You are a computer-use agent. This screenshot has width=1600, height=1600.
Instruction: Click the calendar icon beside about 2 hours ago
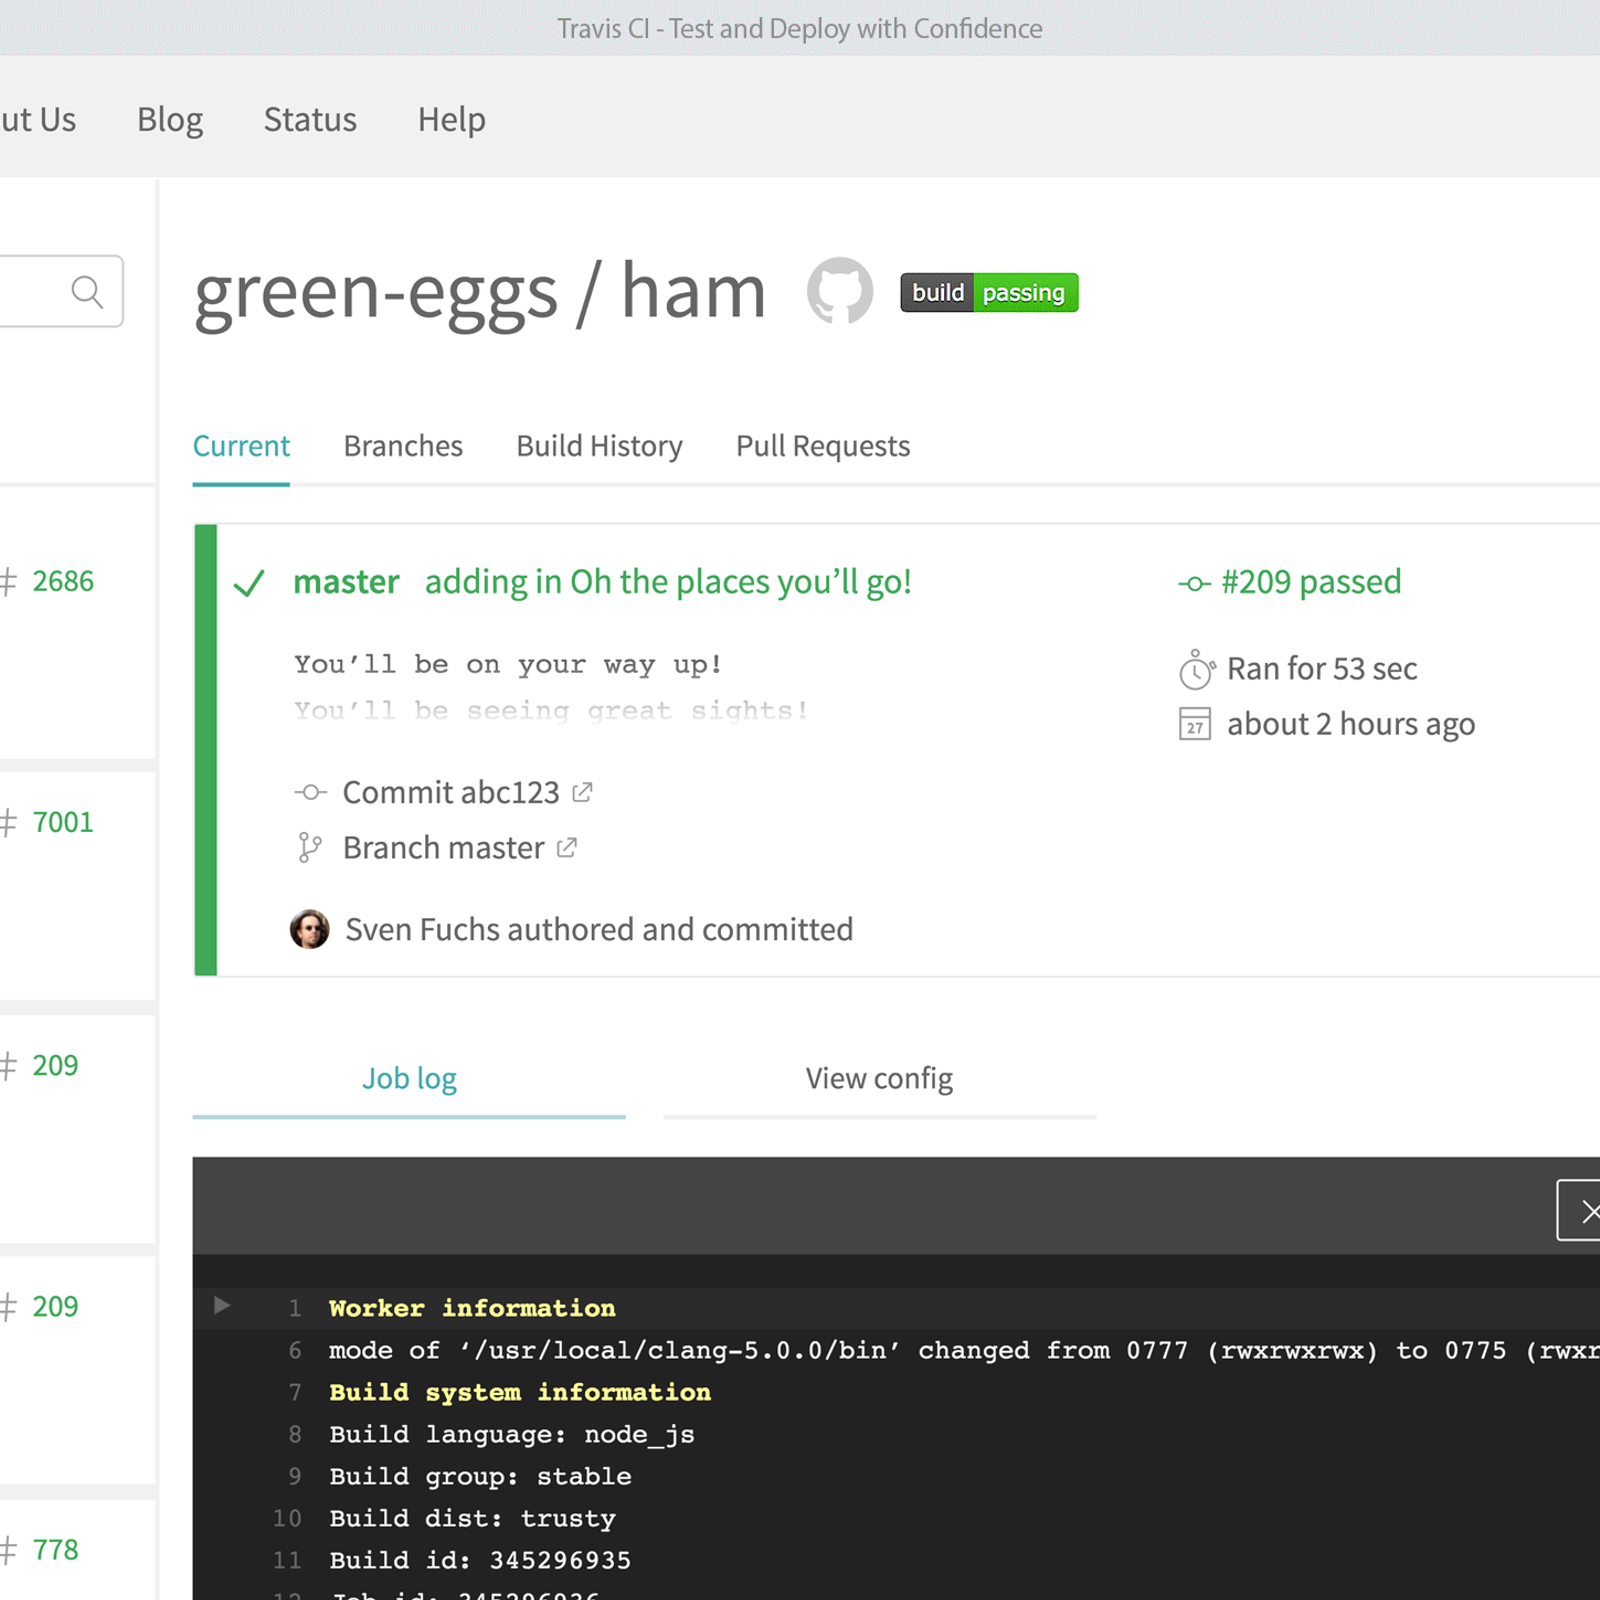(x=1195, y=724)
